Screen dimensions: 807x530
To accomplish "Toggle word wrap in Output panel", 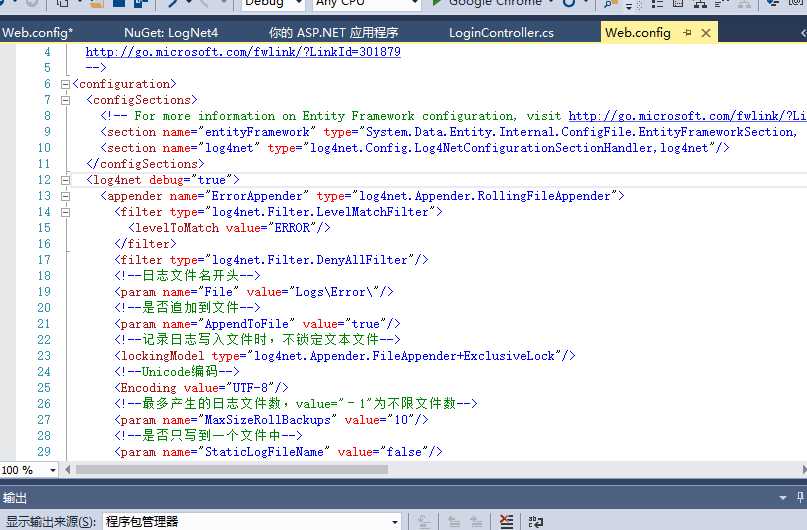I will pos(535,522).
